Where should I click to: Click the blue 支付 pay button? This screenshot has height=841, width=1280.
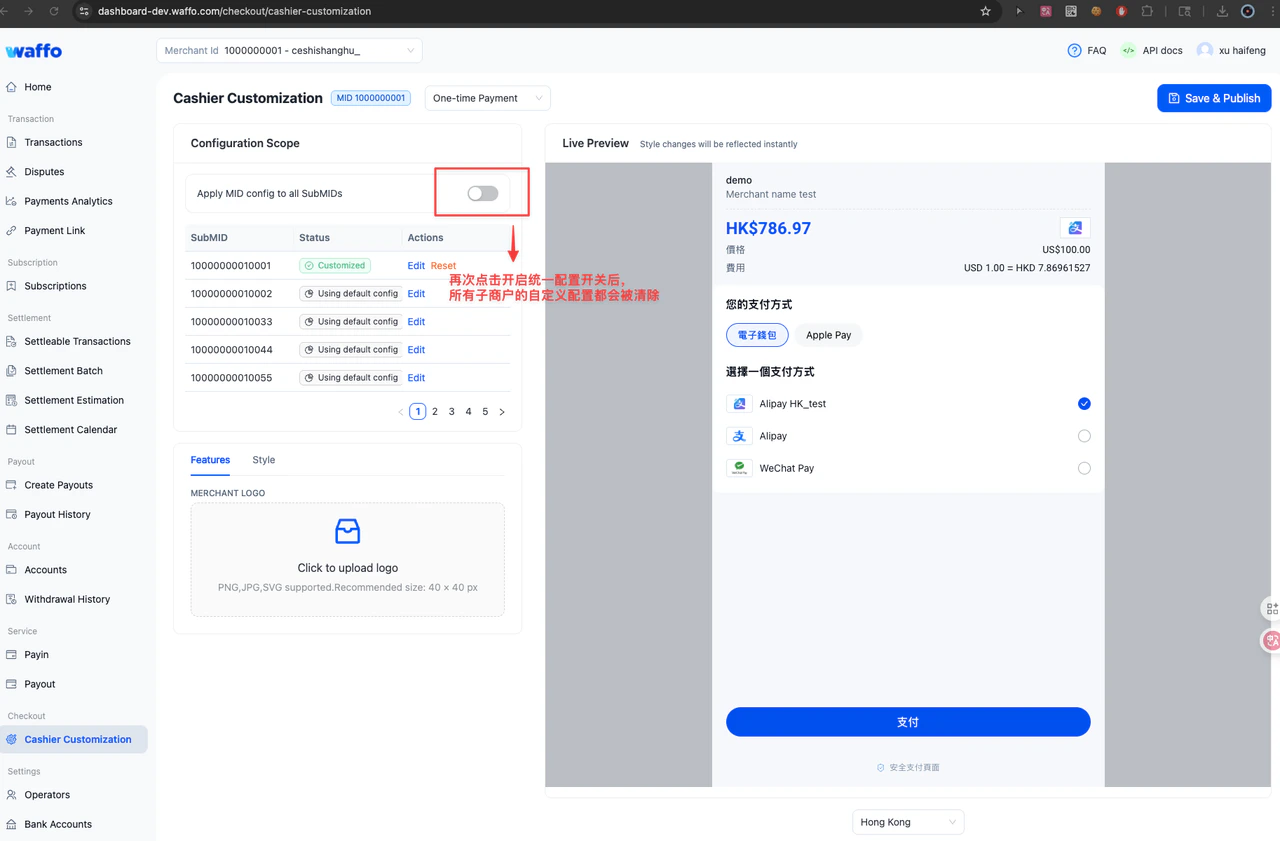point(908,722)
